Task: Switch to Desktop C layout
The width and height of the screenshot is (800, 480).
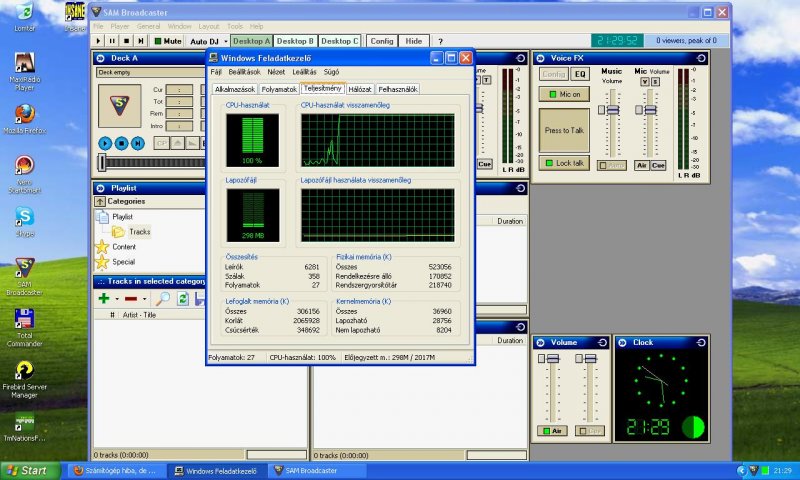Action: click(339, 41)
